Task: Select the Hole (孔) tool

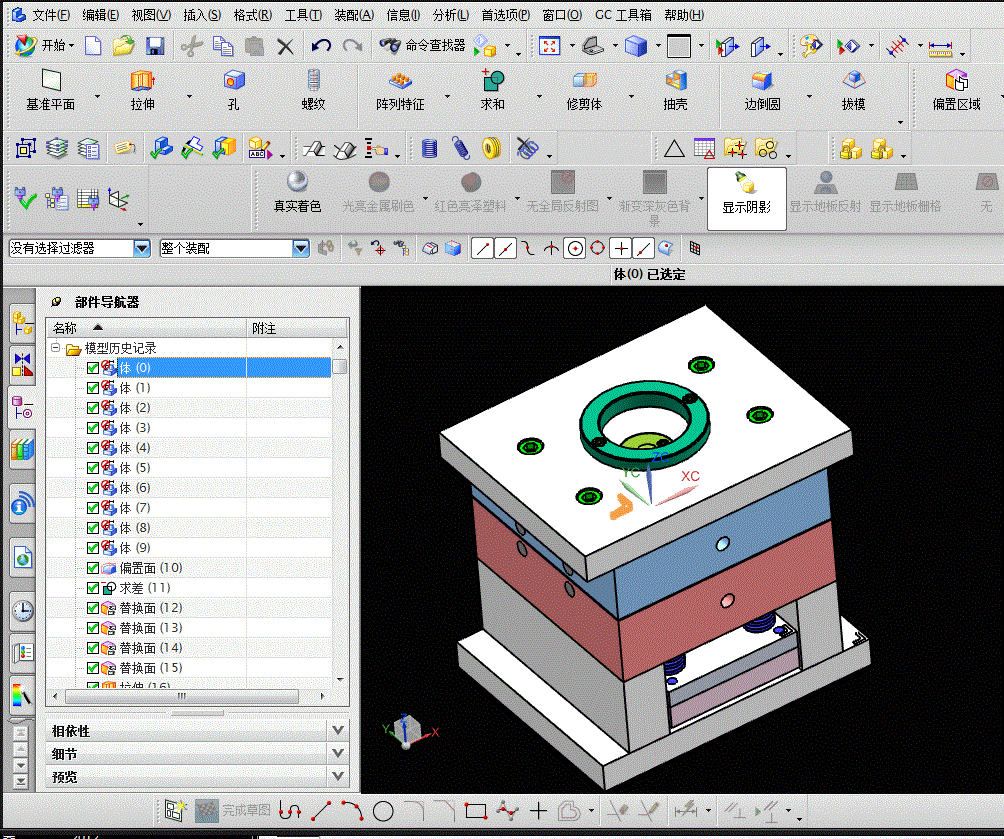Action: coord(234,90)
